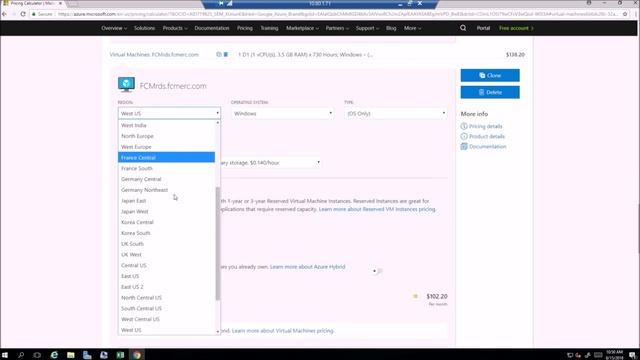Select UK South in the region list
This screenshot has height=360, width=640.
[x=167, y=244]
